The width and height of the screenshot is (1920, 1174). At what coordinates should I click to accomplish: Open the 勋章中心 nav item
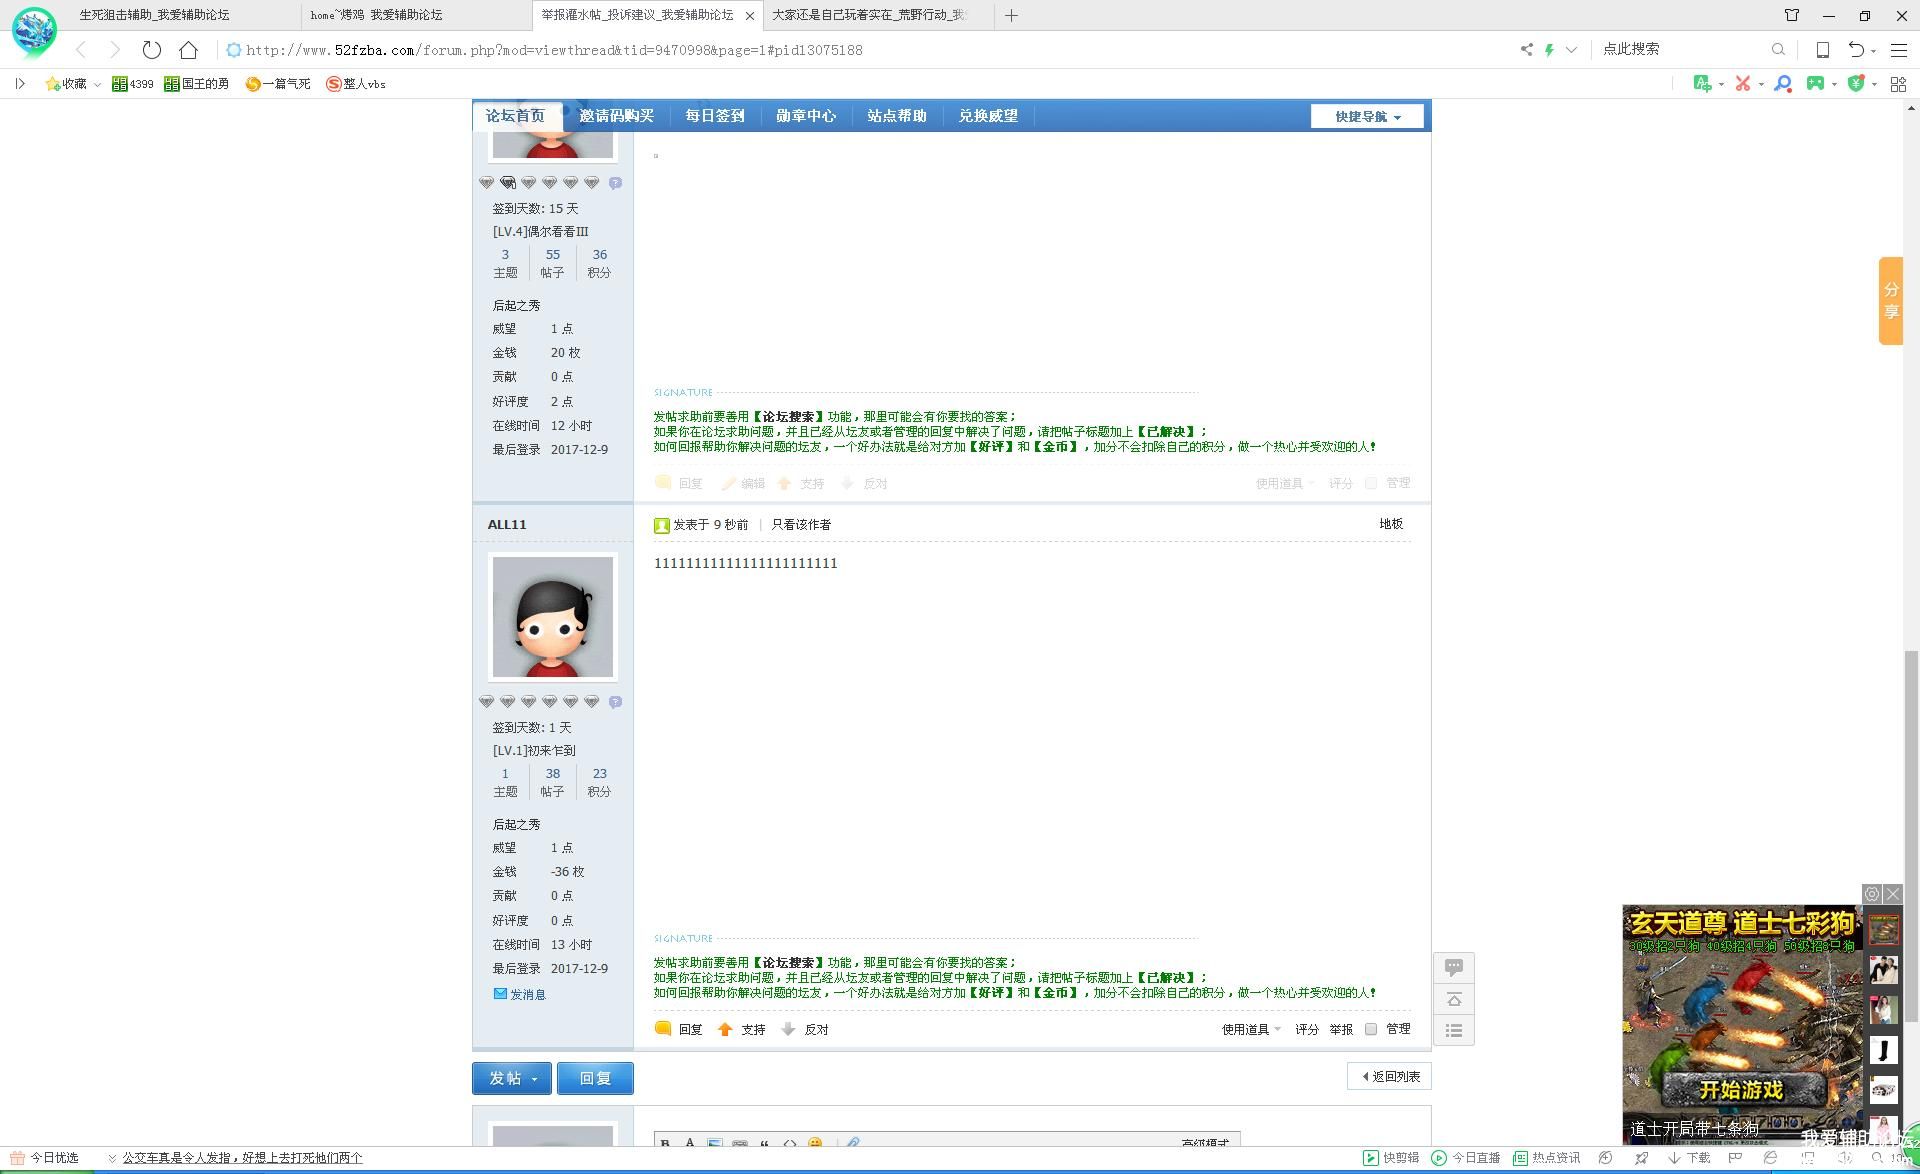805,116
